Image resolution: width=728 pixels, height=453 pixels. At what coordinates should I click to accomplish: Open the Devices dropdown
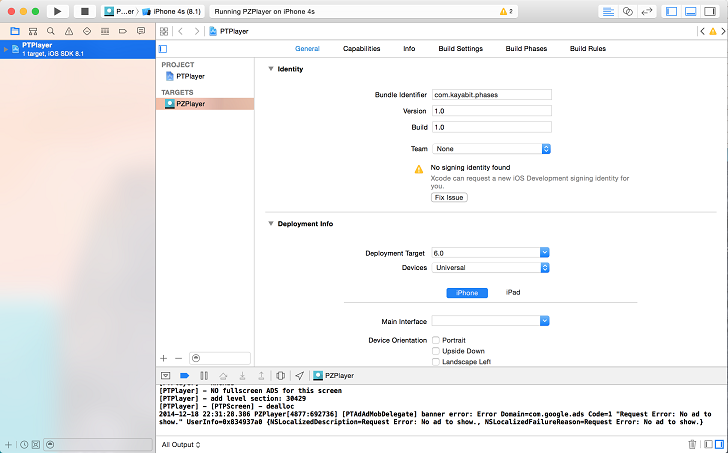point(490,267)
